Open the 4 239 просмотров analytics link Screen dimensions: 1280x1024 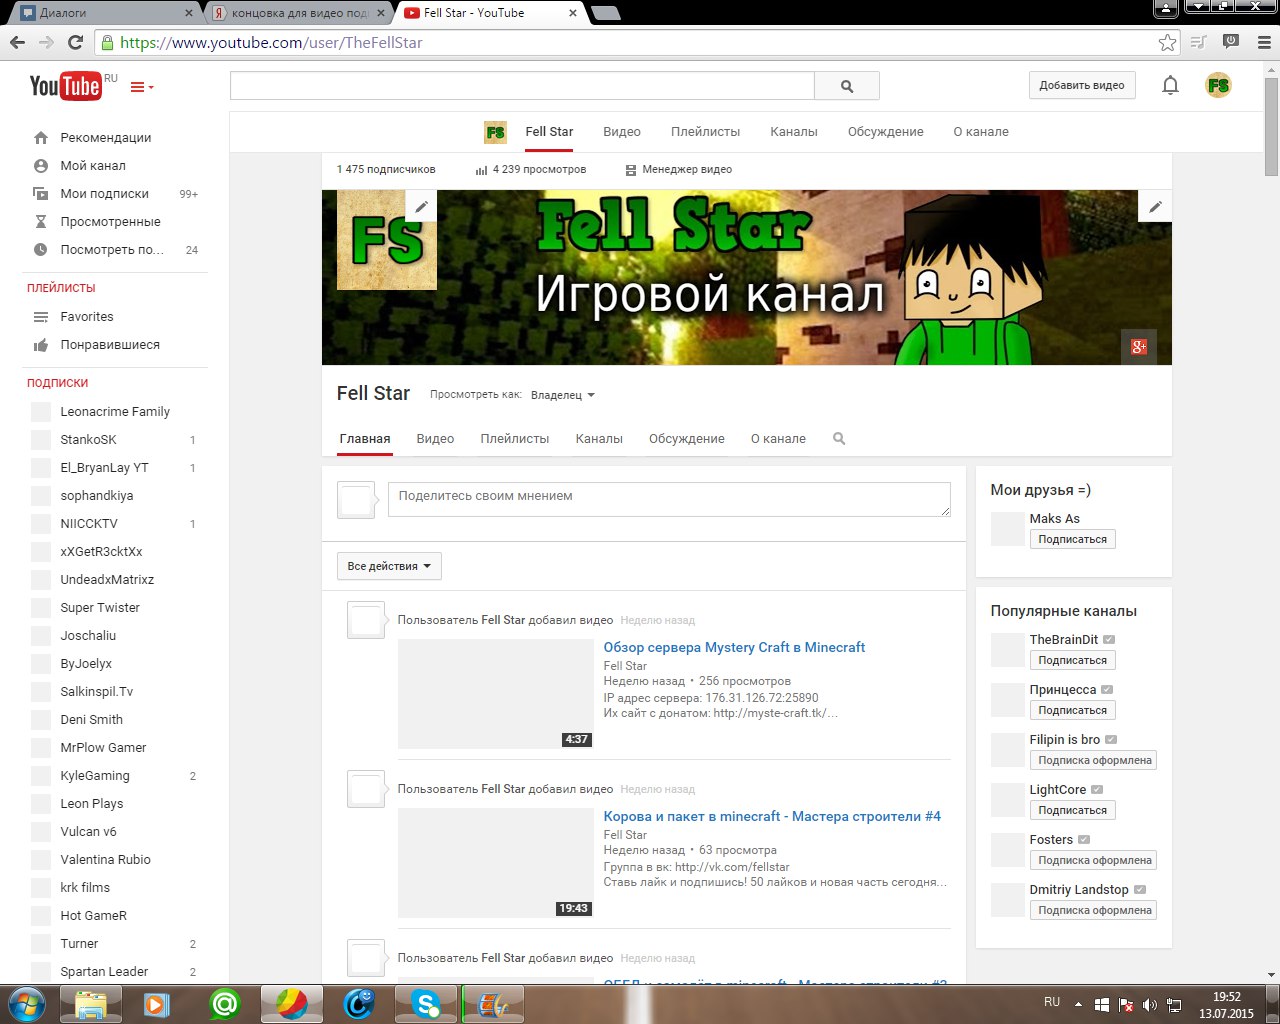[x=531, y=169]
